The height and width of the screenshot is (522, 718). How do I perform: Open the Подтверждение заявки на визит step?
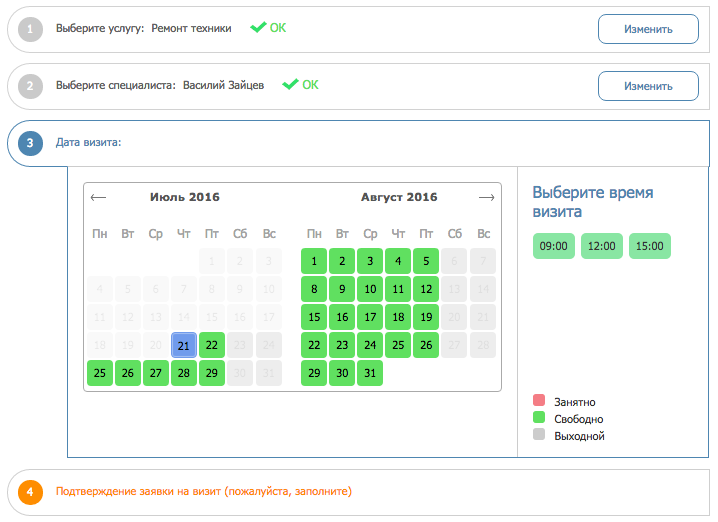pyautogui.click(x=358, y=492)
